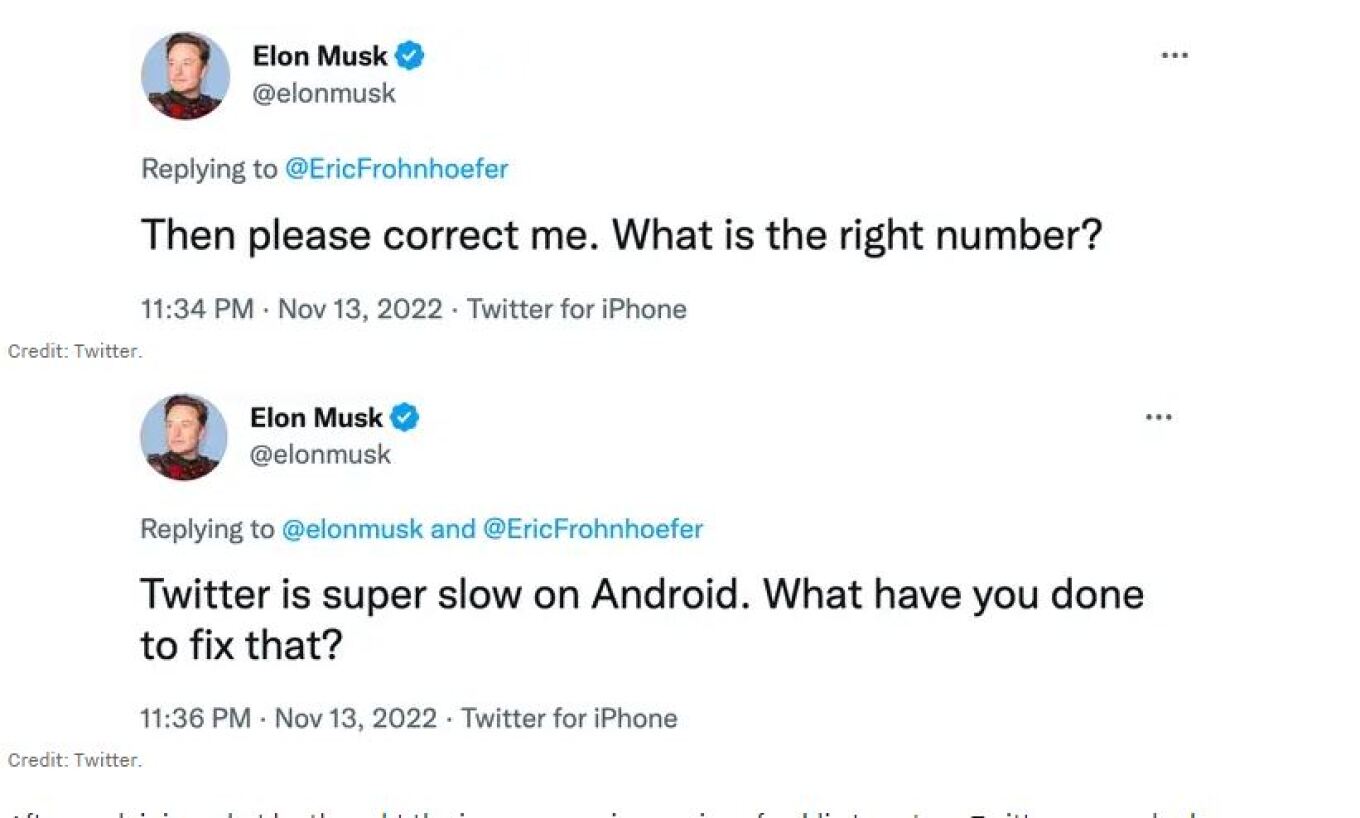
Task: Click verified badge on the Android tweet
Action: click(405, 418)
